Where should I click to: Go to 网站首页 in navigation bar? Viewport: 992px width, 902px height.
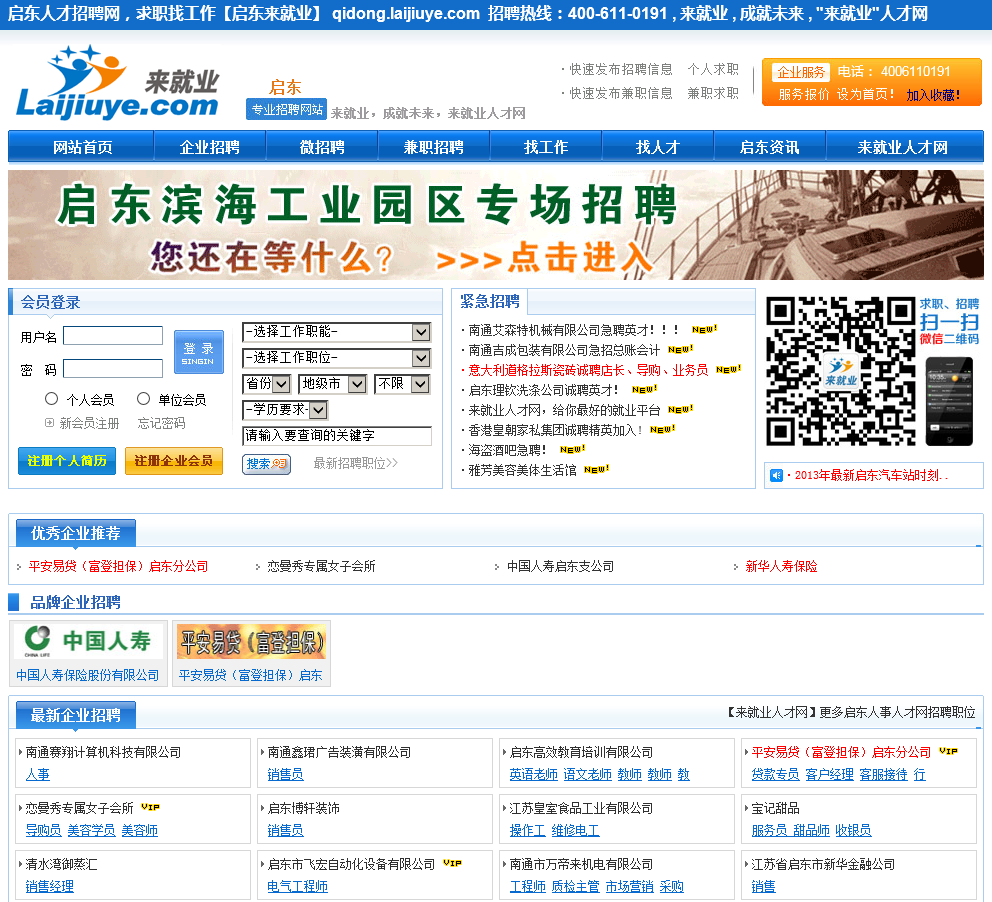point(82,147)
